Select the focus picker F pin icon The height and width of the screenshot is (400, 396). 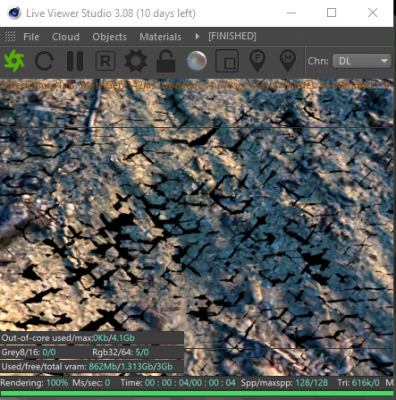257,60
